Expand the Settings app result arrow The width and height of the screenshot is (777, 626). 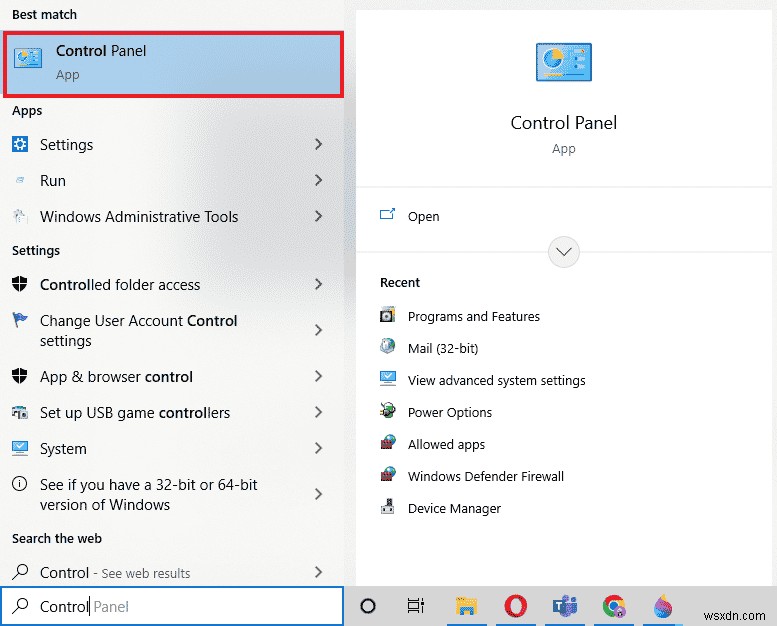tap(319, 144)
